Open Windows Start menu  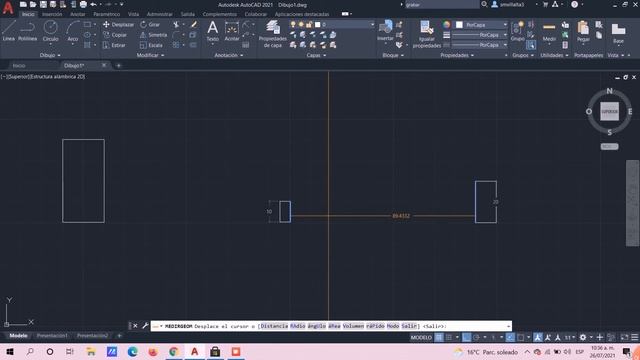[x=9, y=351]
